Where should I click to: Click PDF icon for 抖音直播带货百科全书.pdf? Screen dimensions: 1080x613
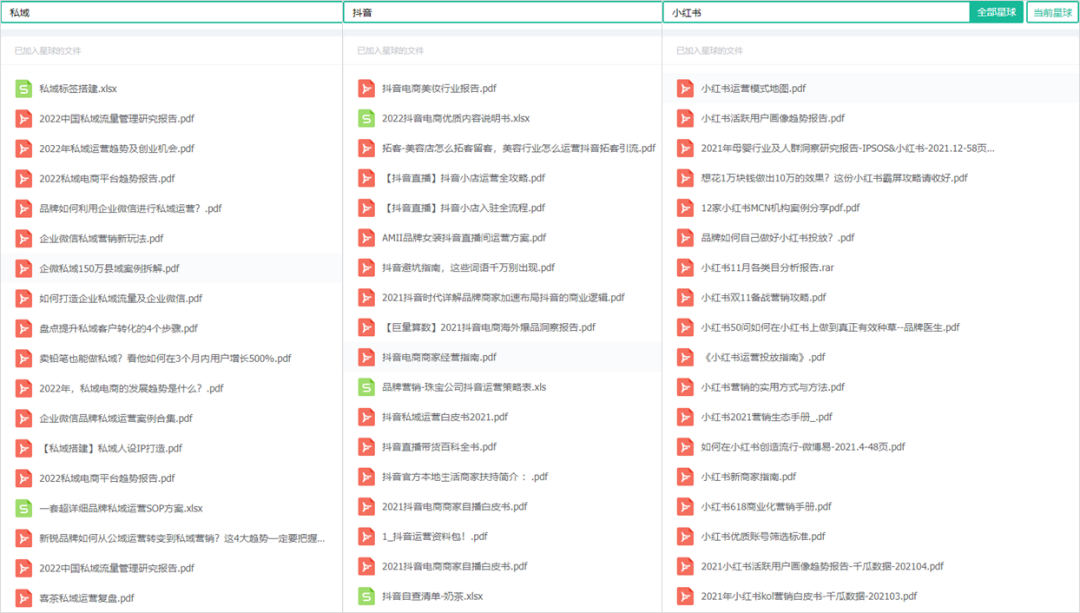[x=366, y=447]
